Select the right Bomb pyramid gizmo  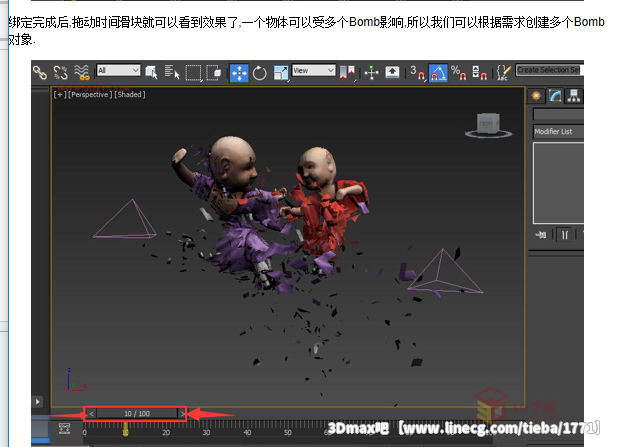[x=444, y=271]
